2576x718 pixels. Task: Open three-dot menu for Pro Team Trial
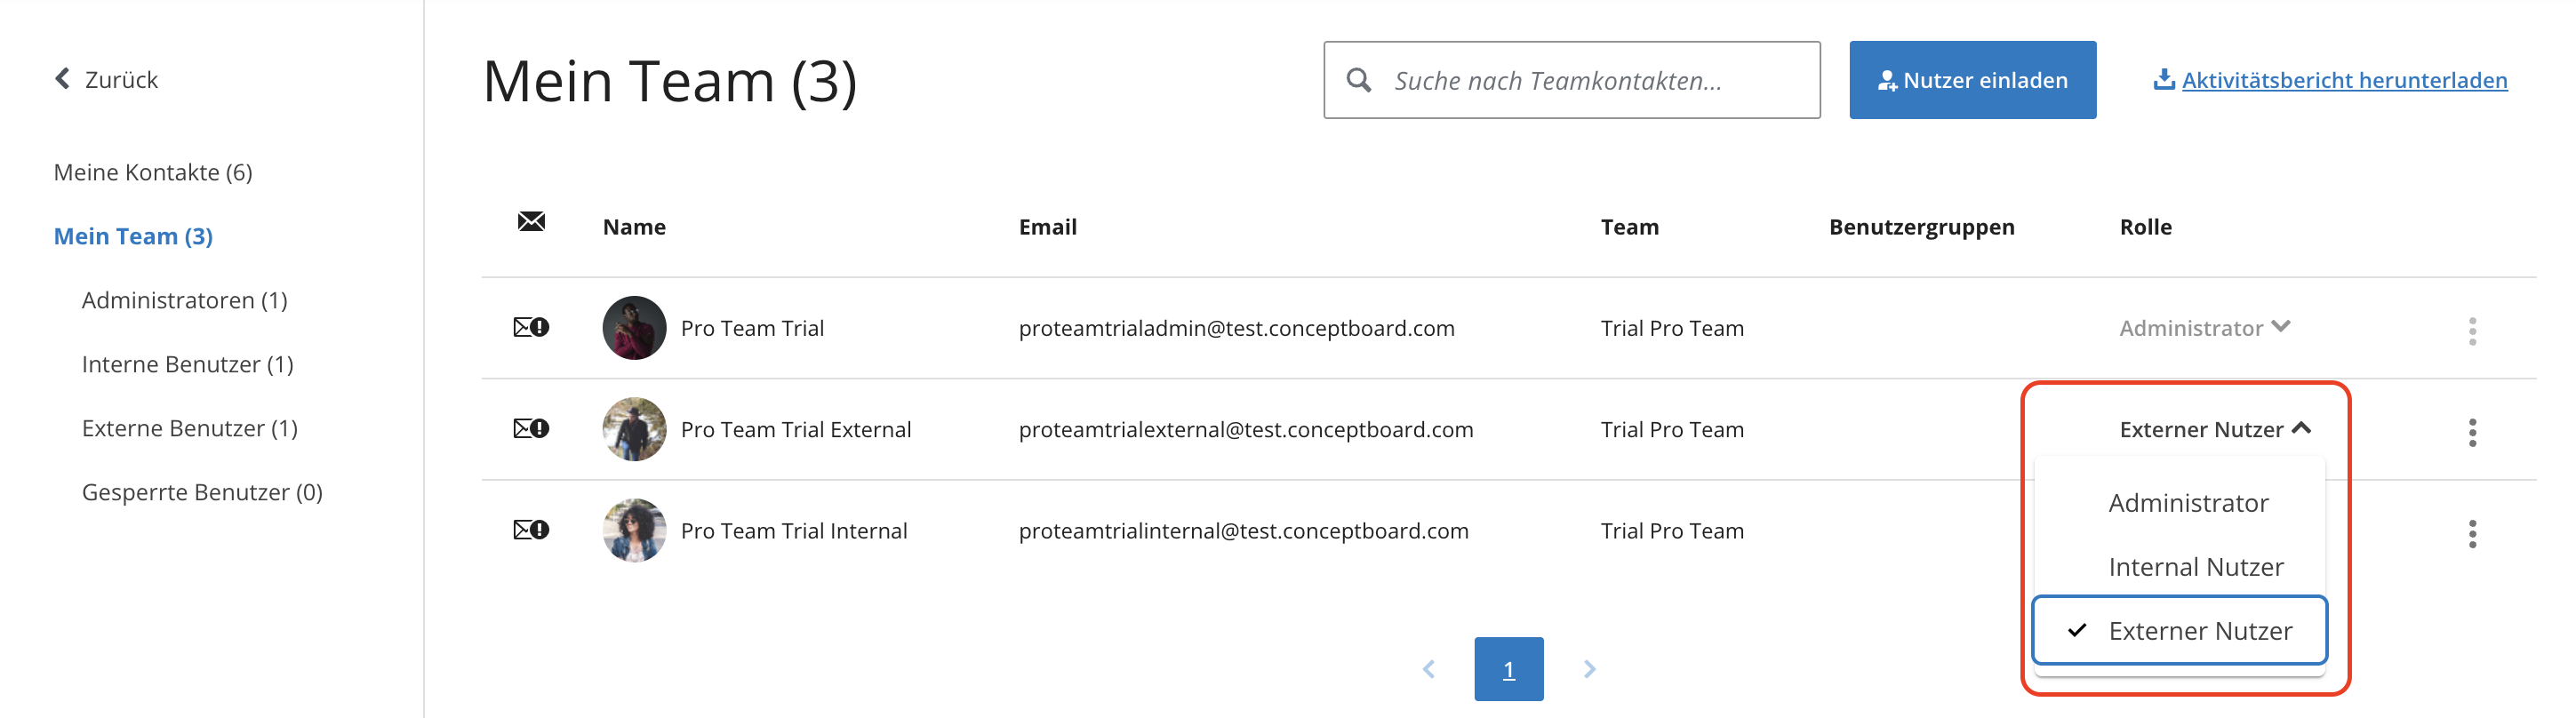click(x=2472, y=331)
